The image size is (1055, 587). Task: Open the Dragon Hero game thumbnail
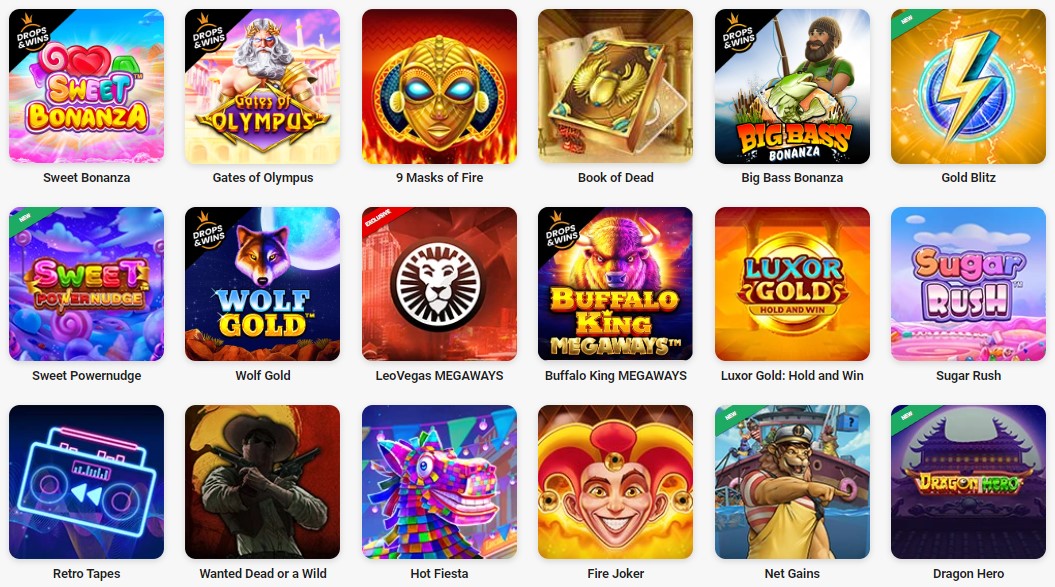pyautogui.click(x=968, y=482)
